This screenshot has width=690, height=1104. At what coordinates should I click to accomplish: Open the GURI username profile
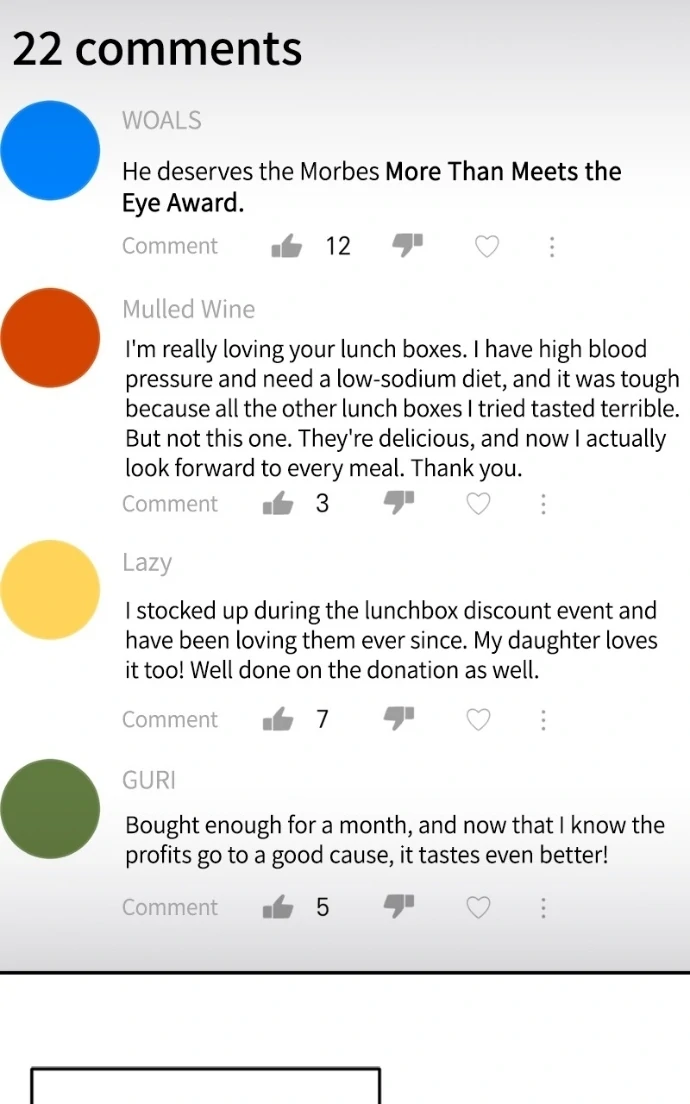(149, 780)
